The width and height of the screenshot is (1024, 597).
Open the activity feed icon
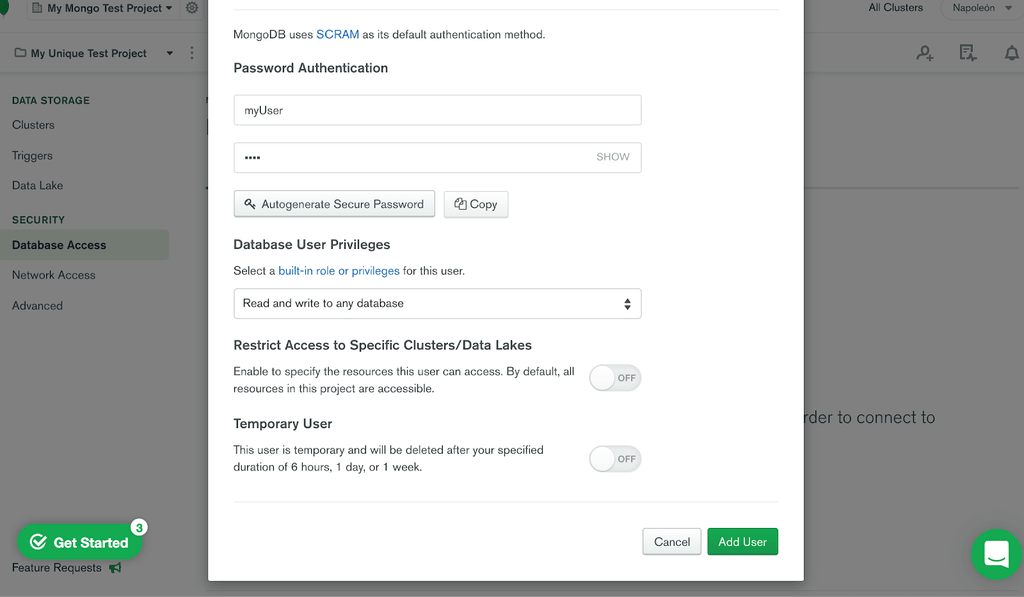[967, 52]
